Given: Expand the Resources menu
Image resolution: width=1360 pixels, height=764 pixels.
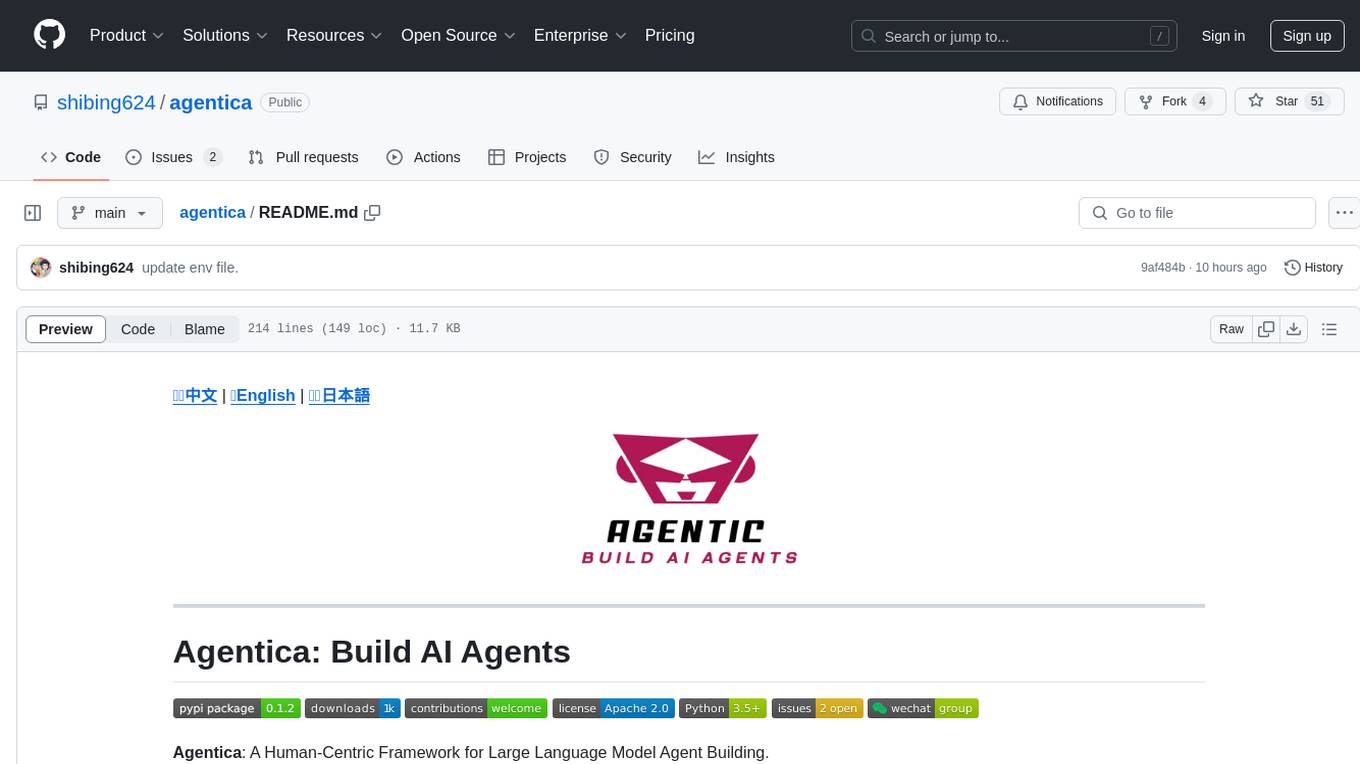Looking at the screenshot, I should tap(334, 35).
